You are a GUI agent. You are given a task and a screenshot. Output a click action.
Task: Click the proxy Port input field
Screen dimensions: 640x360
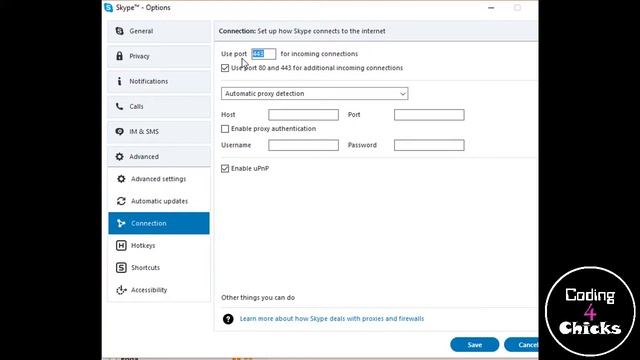(x=429, y=115)
